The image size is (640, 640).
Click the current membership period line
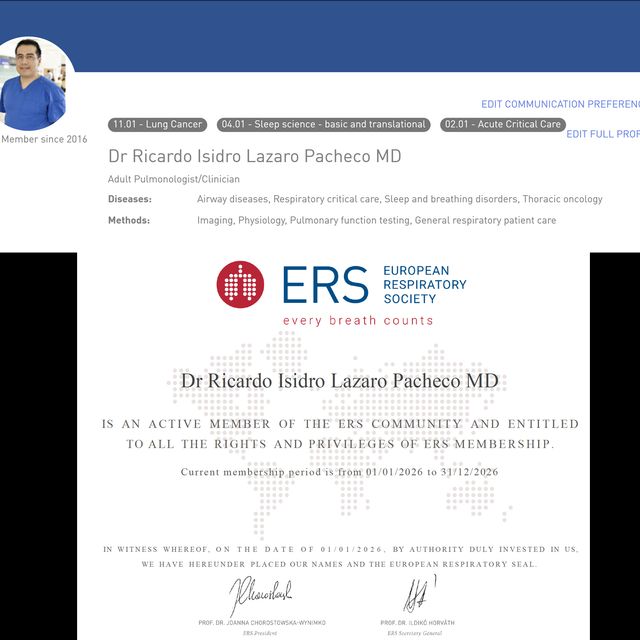340,472
